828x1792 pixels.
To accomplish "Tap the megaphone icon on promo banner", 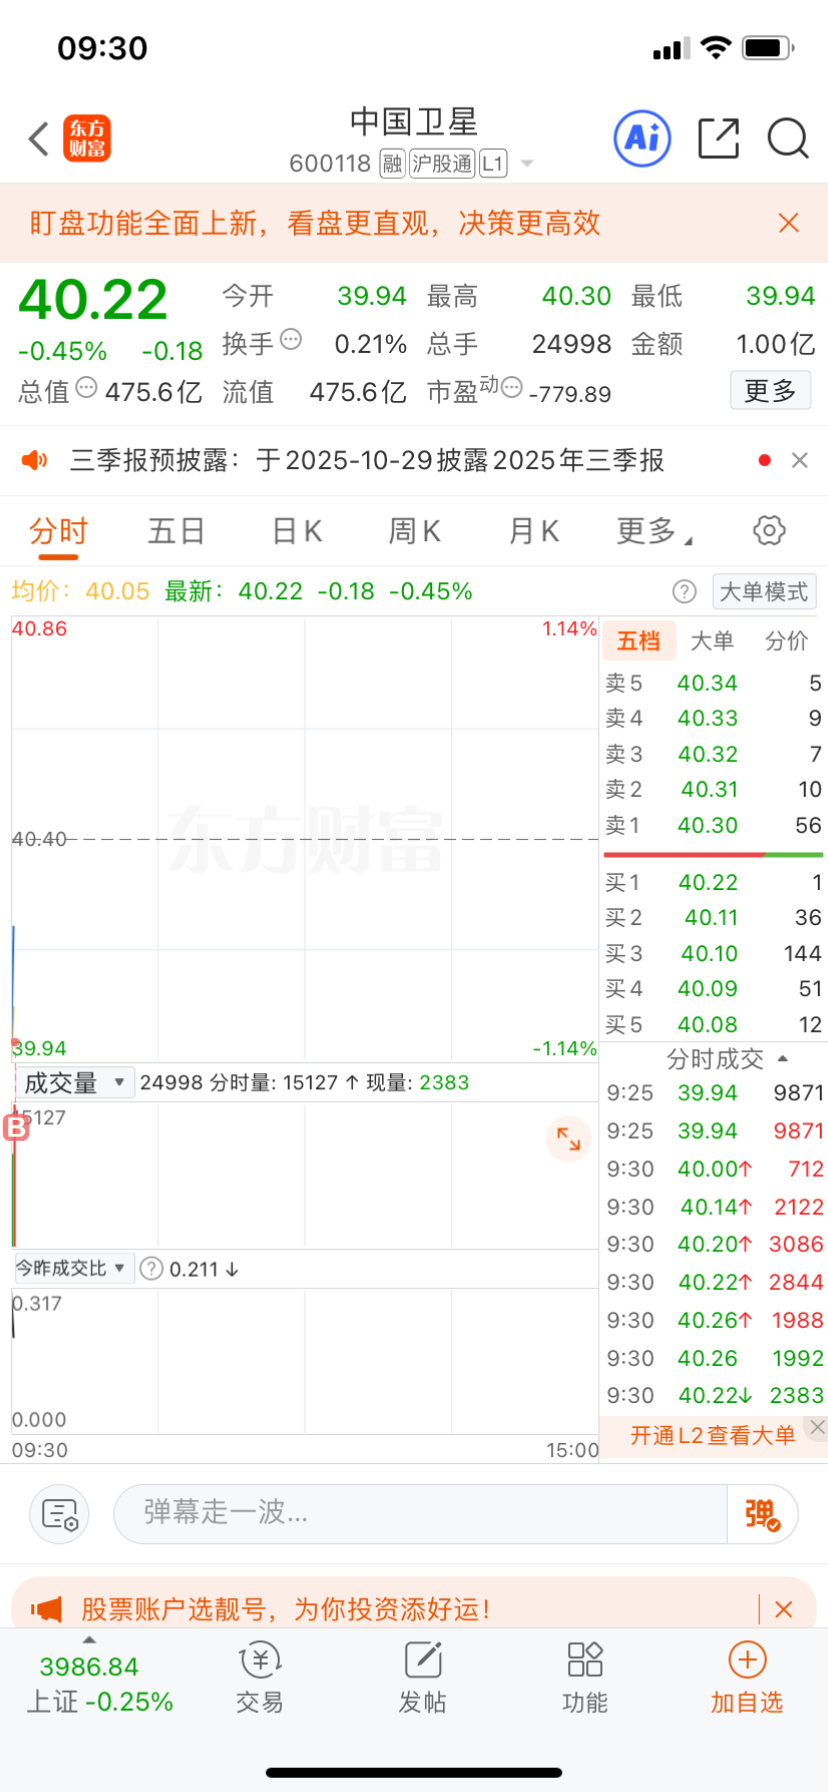I will (x=46, y=1609).
